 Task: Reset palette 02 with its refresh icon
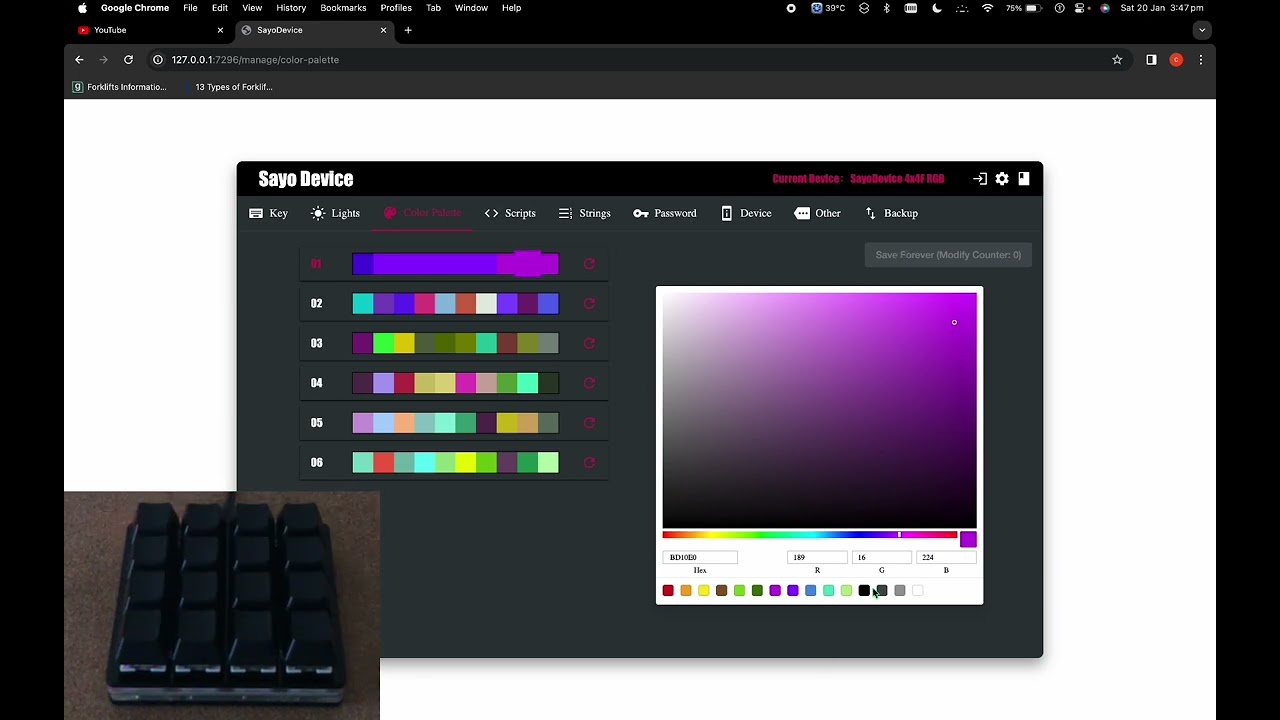click(589, 304)
